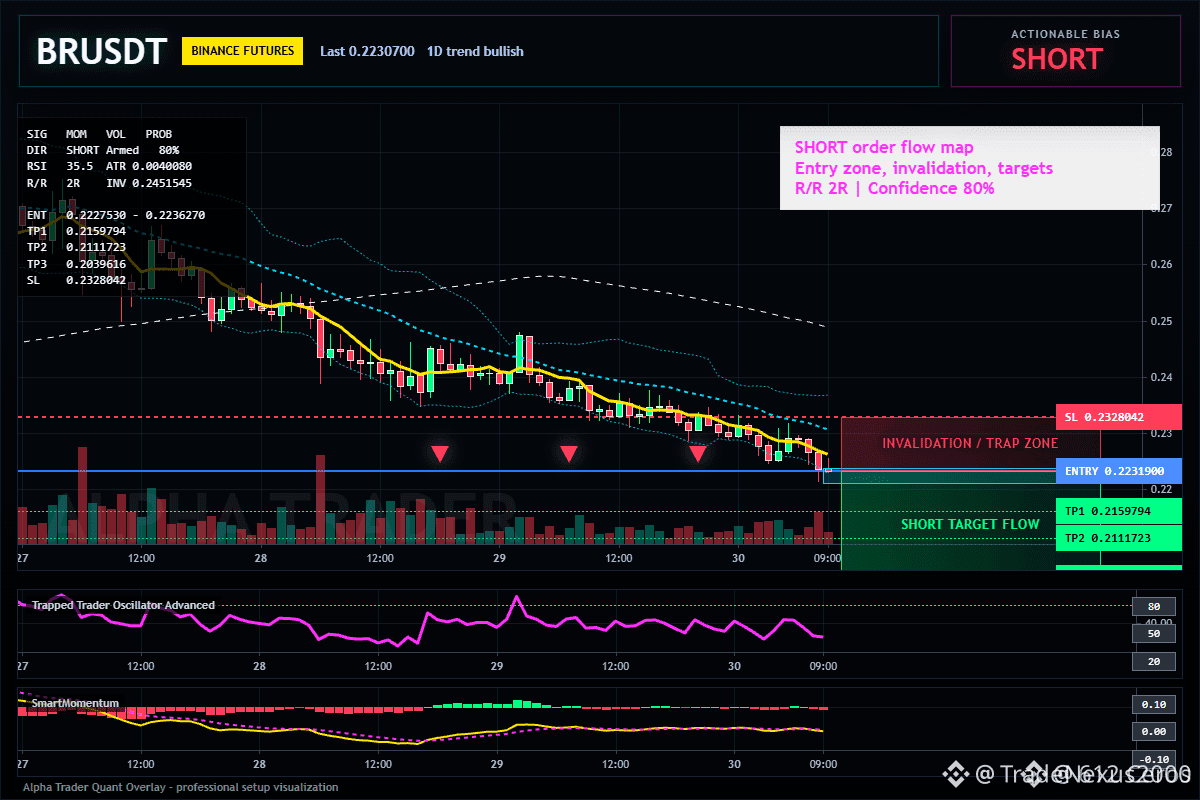
Task: Click the 0.25 price axis label
Action: [x=1160, y=321]
